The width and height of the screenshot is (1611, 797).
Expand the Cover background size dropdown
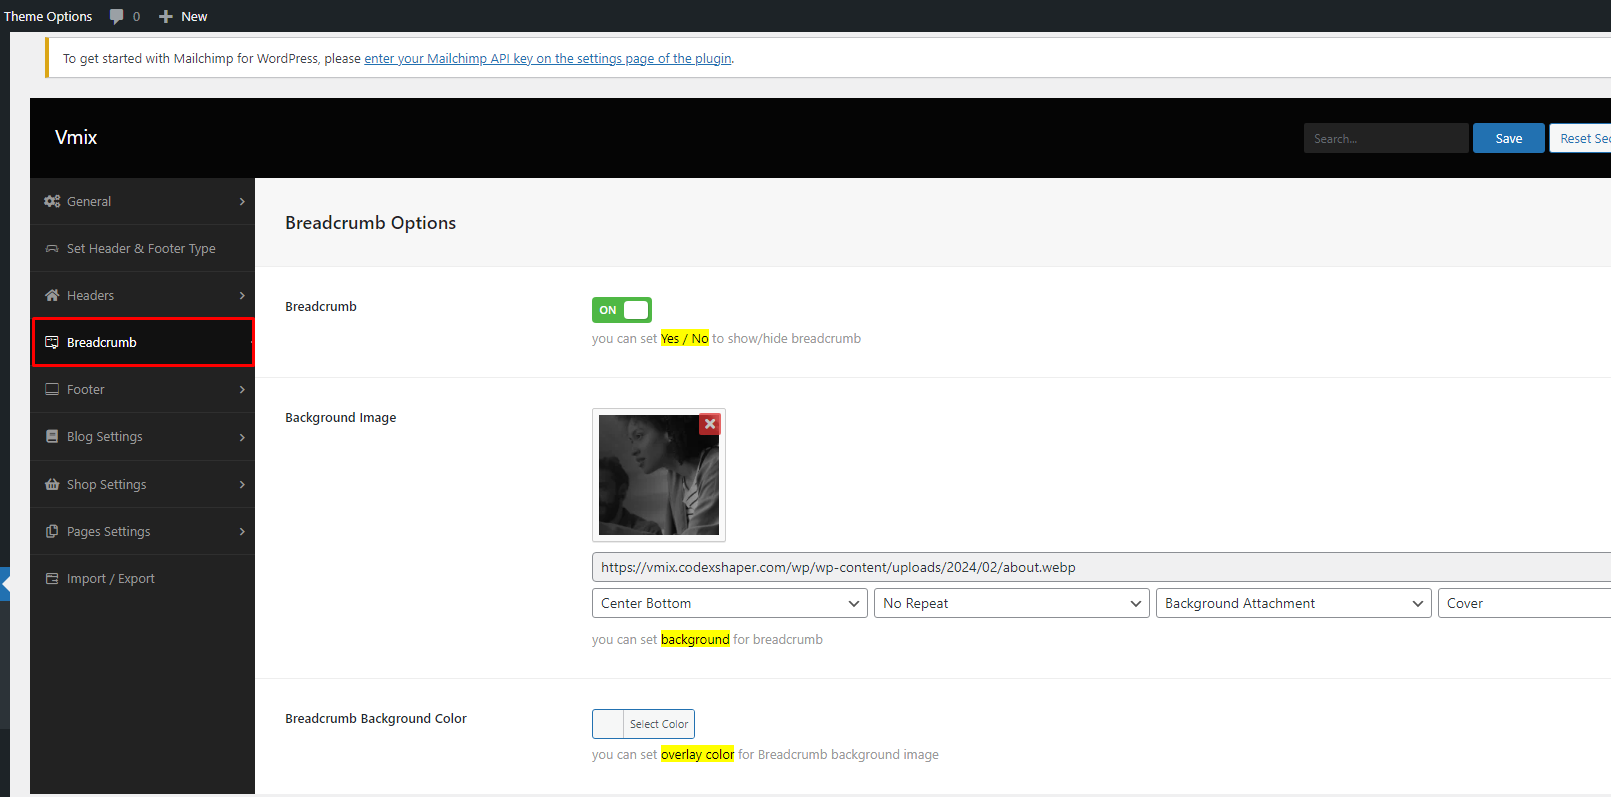1524,603
